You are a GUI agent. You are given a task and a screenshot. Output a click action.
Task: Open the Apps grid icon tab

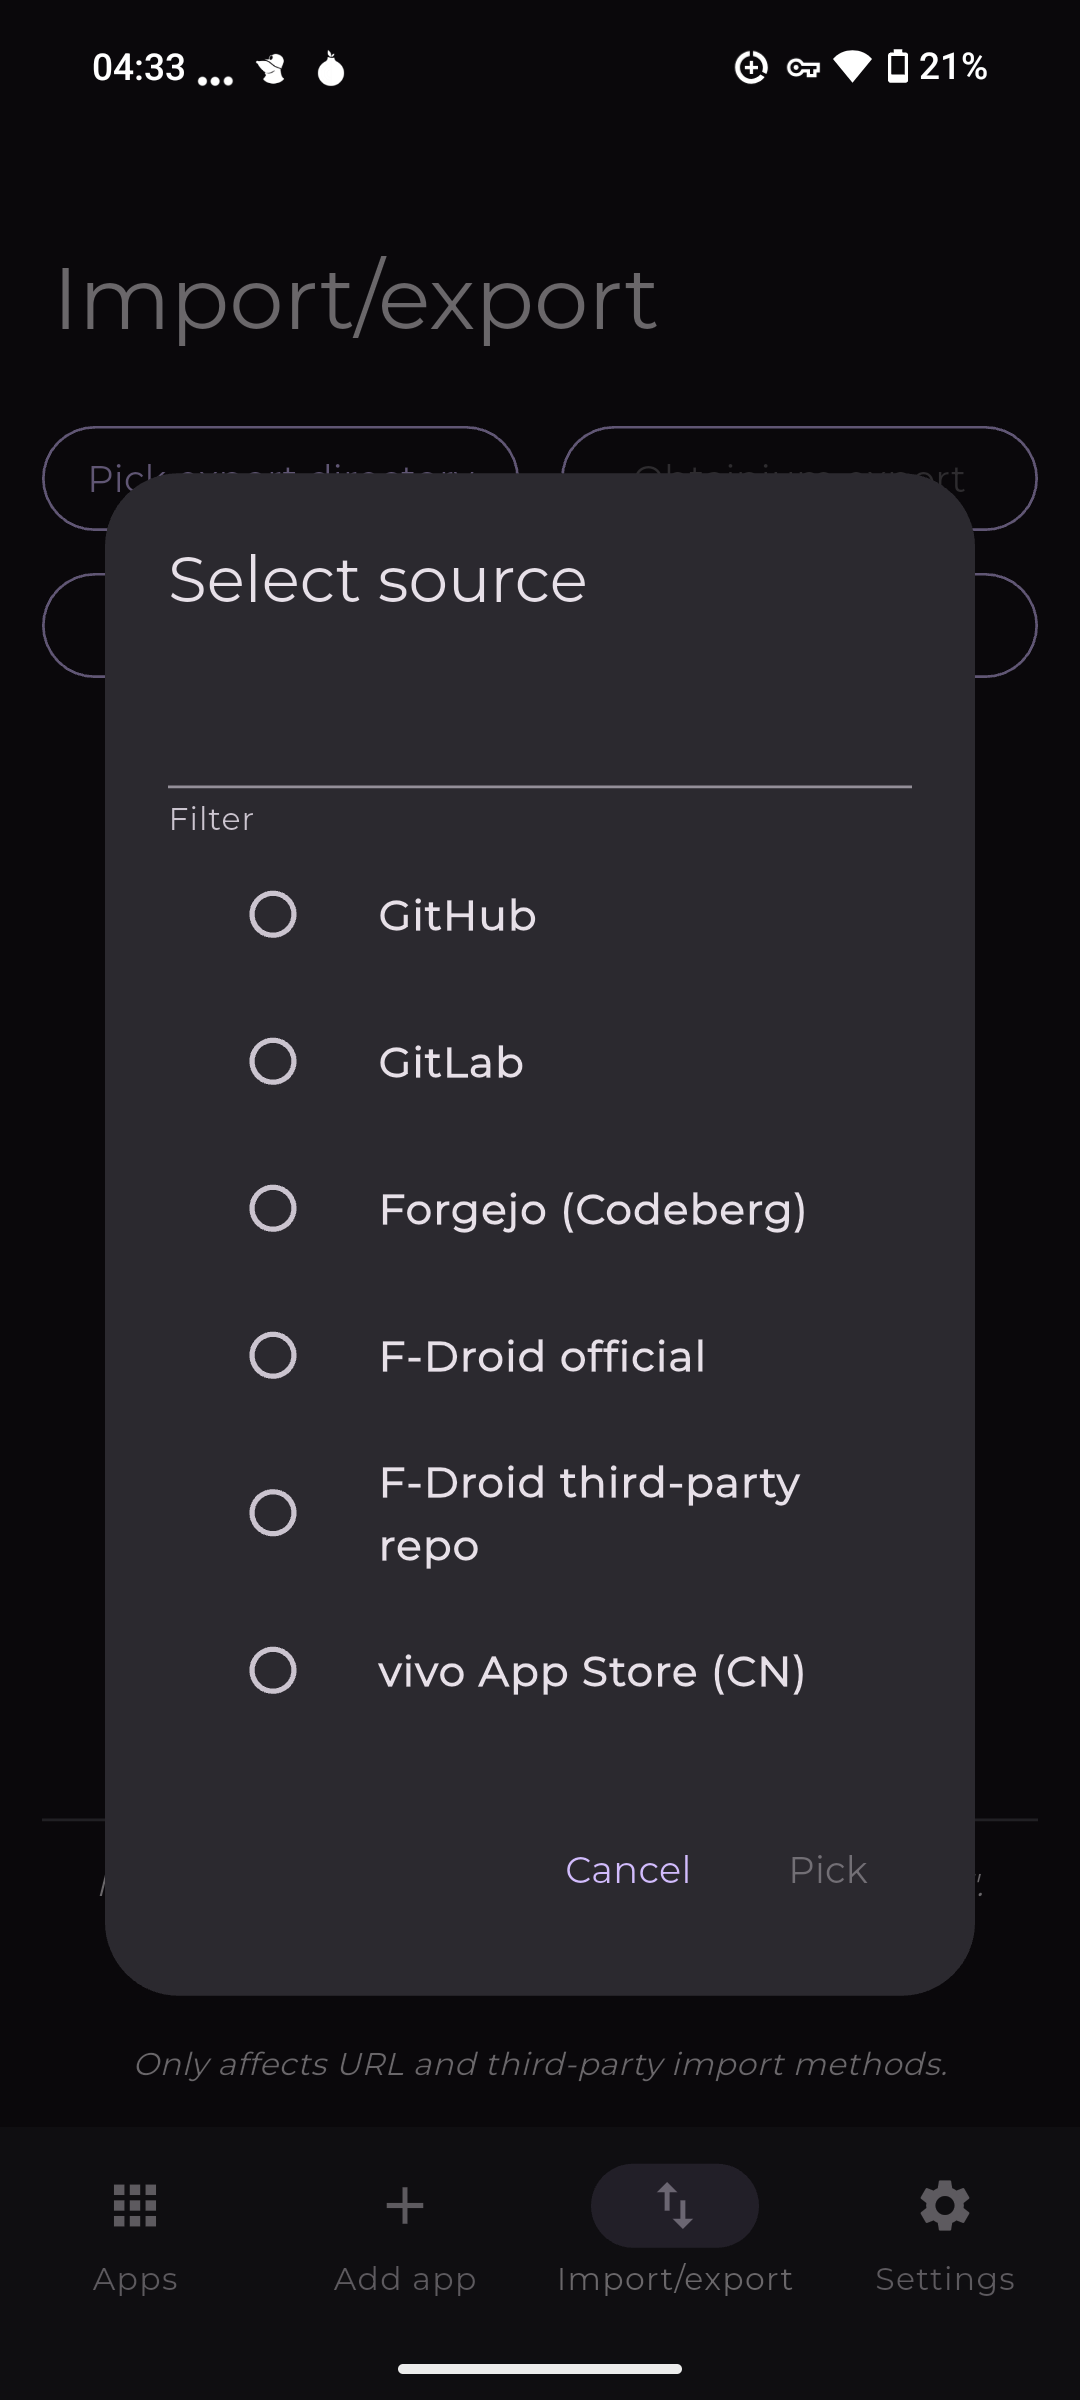click(x=135, y=2206)
